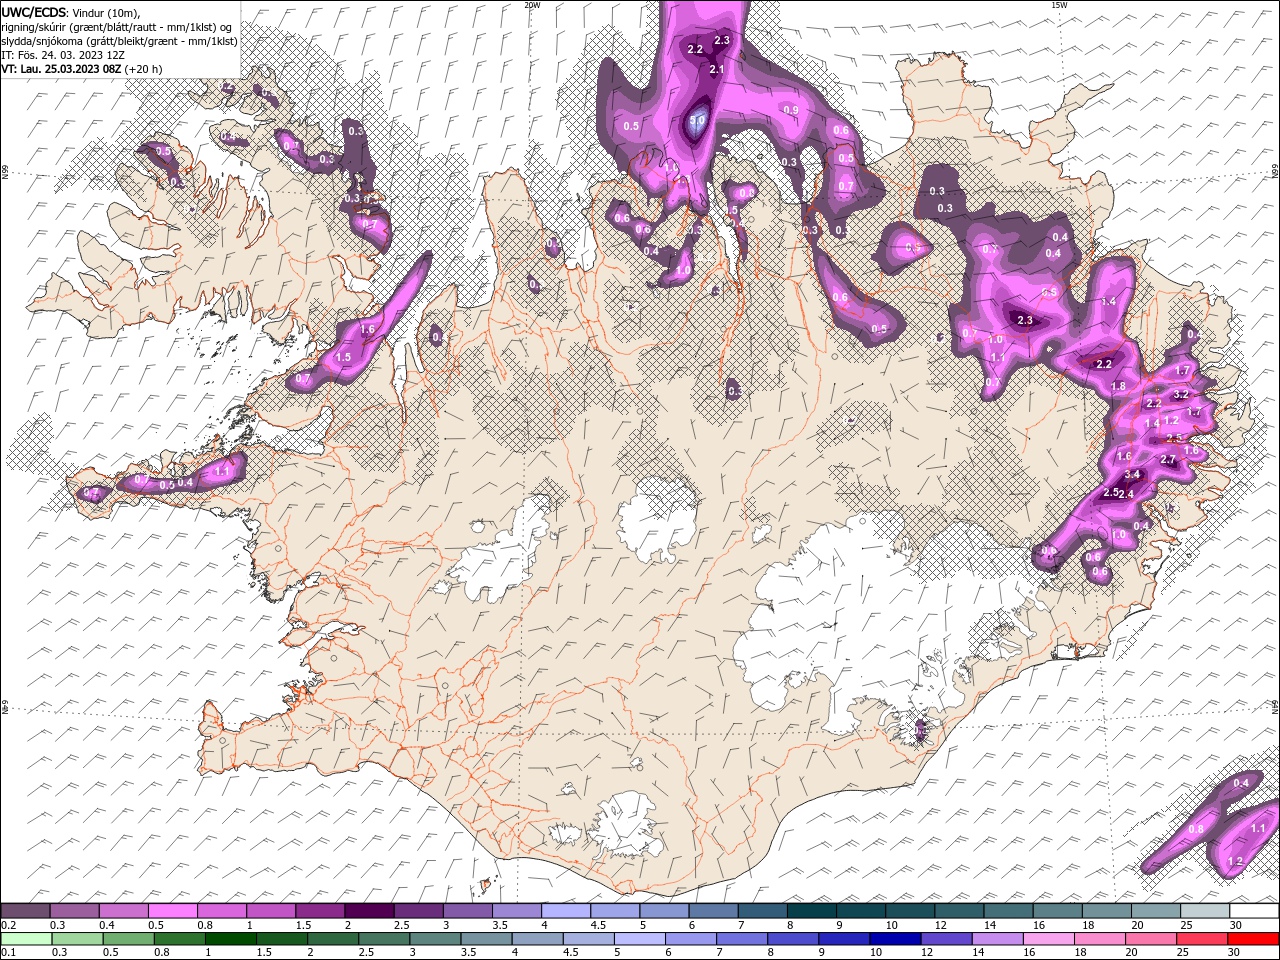Click the coral red 25 swatch, lower legend row
Image resolution: width=1280 pixels, height=960 pixels.
pos(1203,939)
